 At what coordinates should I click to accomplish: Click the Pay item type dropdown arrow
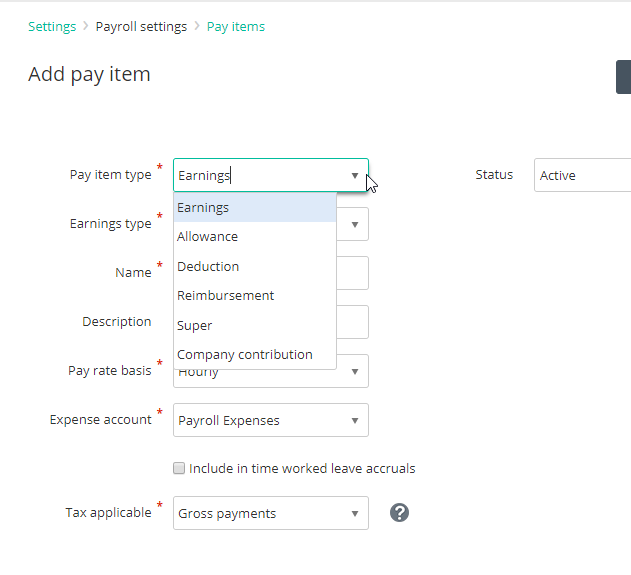(x=355, y=175)
